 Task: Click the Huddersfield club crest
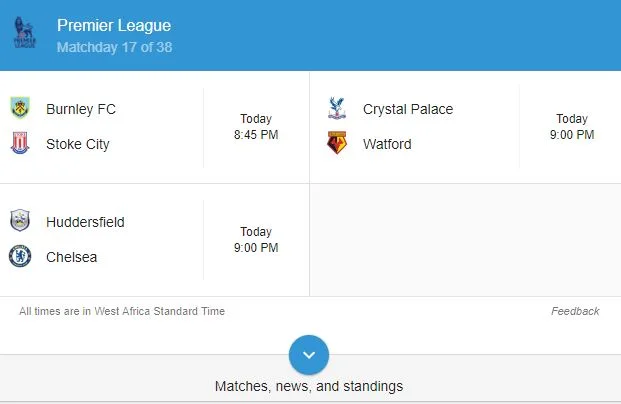(x=20, y=221)
